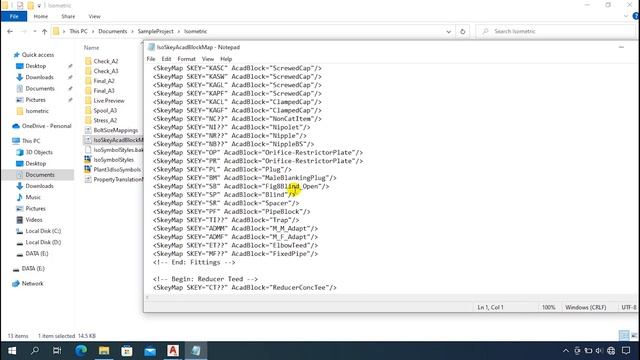640x360 pixels.
Task: Click the 100% zoom status entry
Action: point(548,307)
